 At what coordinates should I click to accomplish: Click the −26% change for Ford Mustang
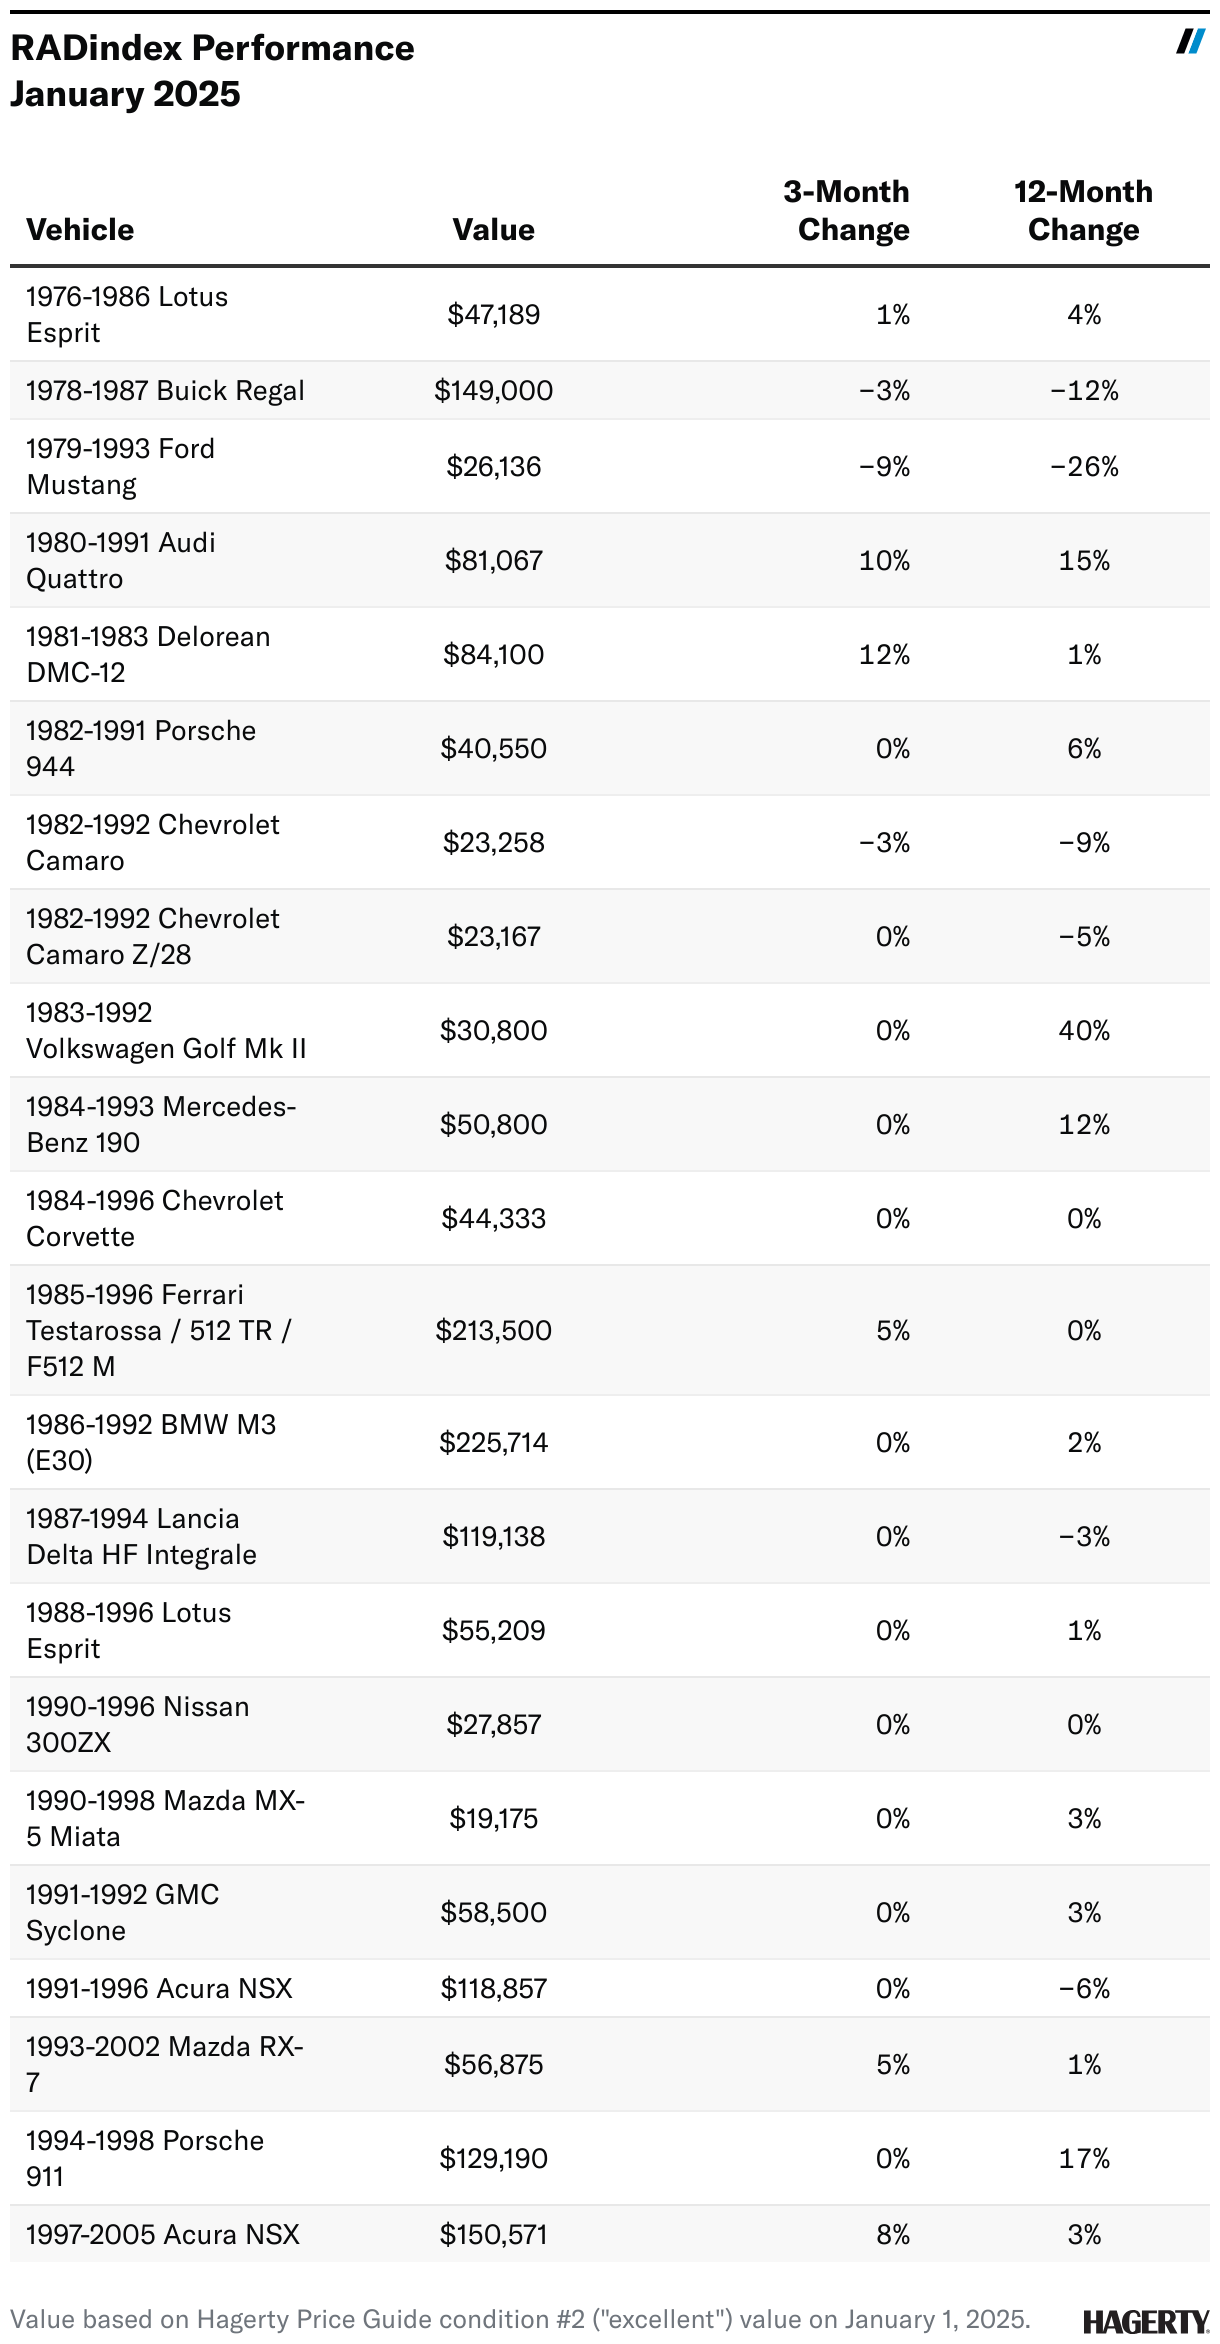[1084, 467]
